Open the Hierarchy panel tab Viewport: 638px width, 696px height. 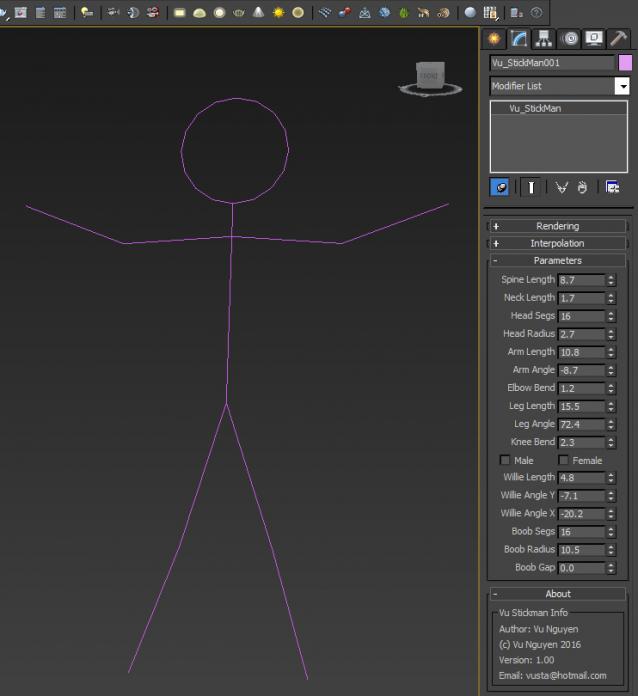pyautogui.click(x=543, y=39)
